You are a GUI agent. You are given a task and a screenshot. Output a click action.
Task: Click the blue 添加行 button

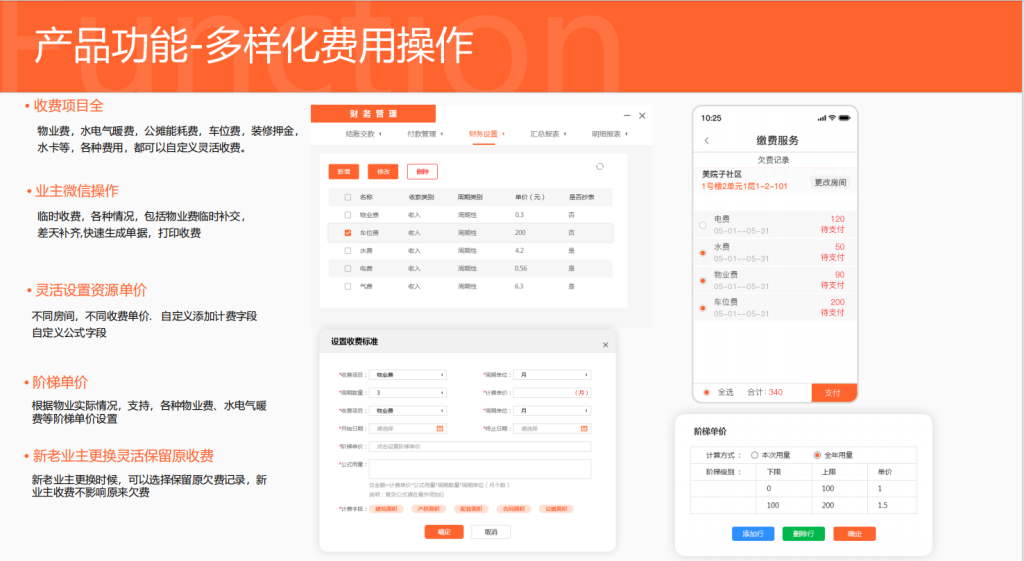[x=753, y=534]
